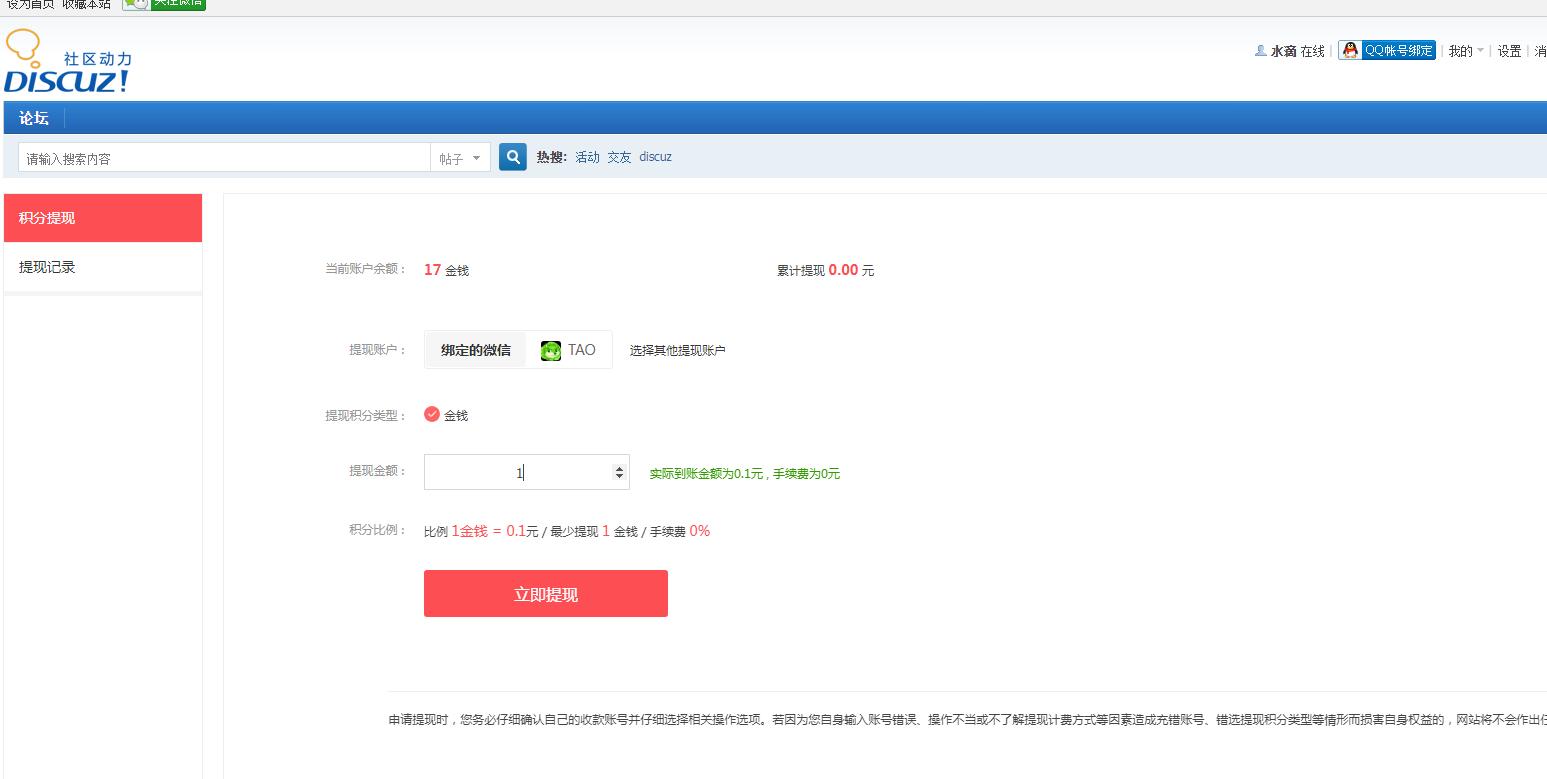Click the search content input field

[x=224, y=158]
